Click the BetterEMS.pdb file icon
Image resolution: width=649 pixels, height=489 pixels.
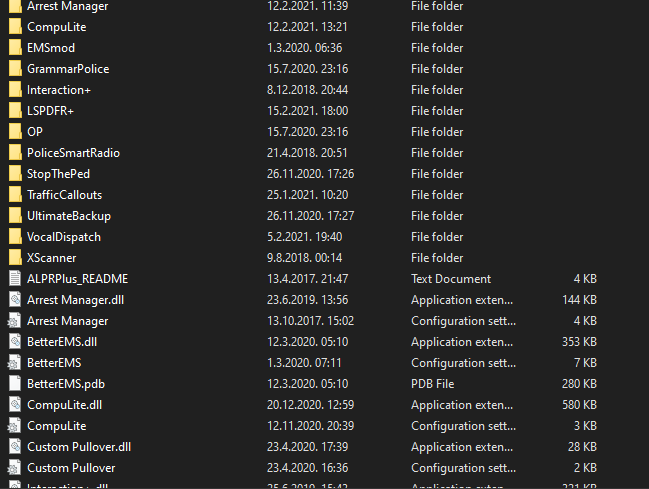coord(14,384)
